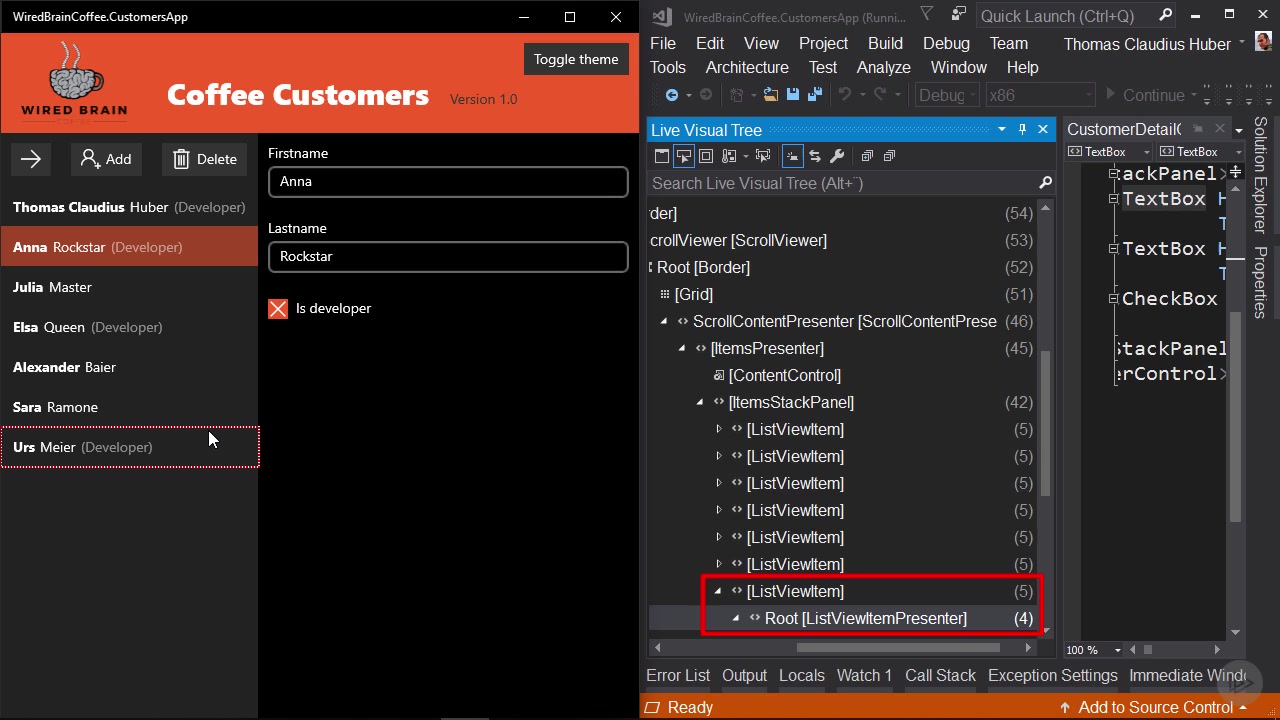Click the arrow navigation icon button
This screenshot has height=720, width=1280.
(31, 159)
